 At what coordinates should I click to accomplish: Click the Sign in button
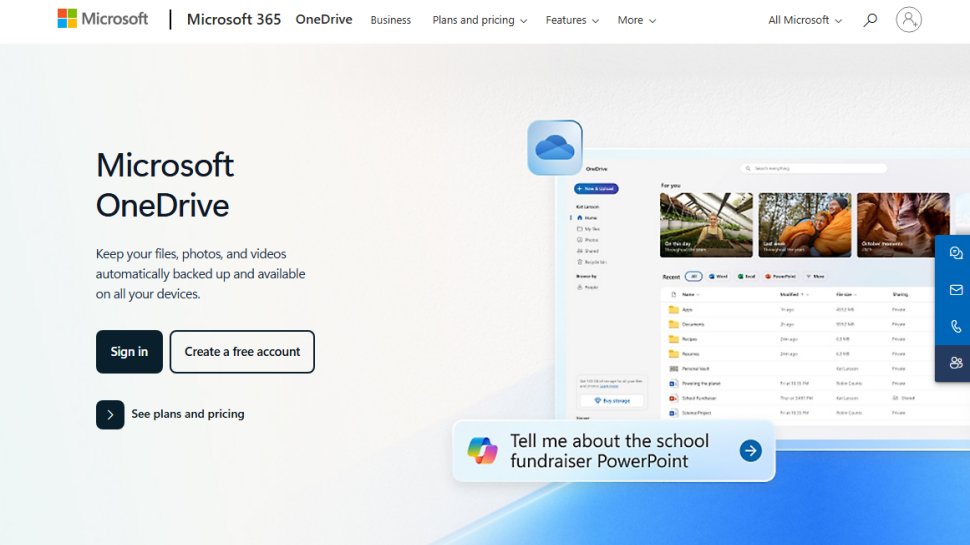pos(129,351)
